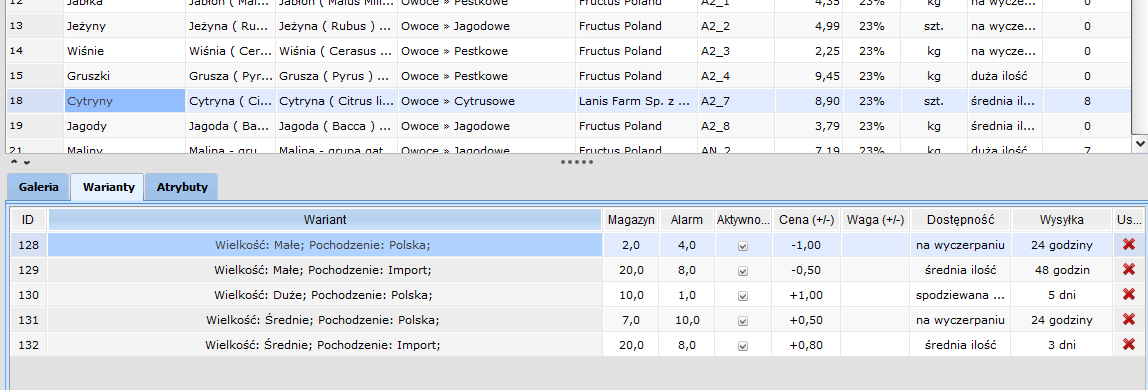
Task: Sort by the Wariant column header
Action: click(325, 220)
